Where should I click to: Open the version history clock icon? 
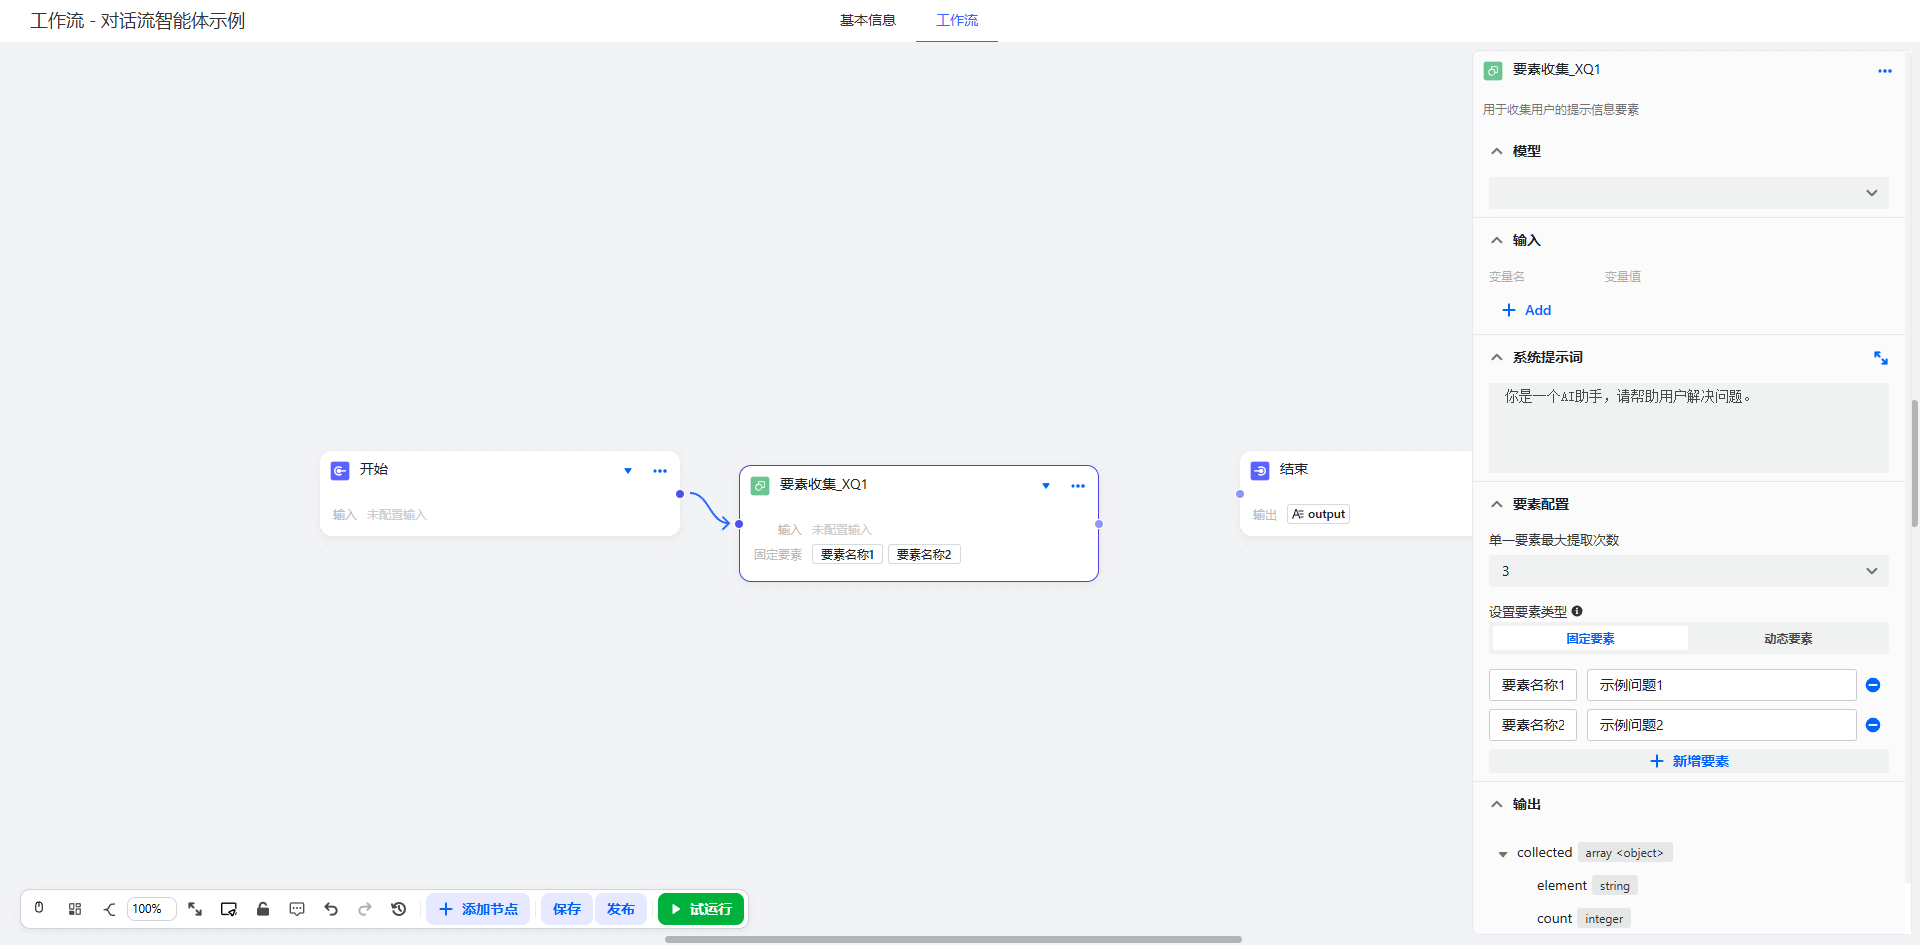[x=399, y=909]
